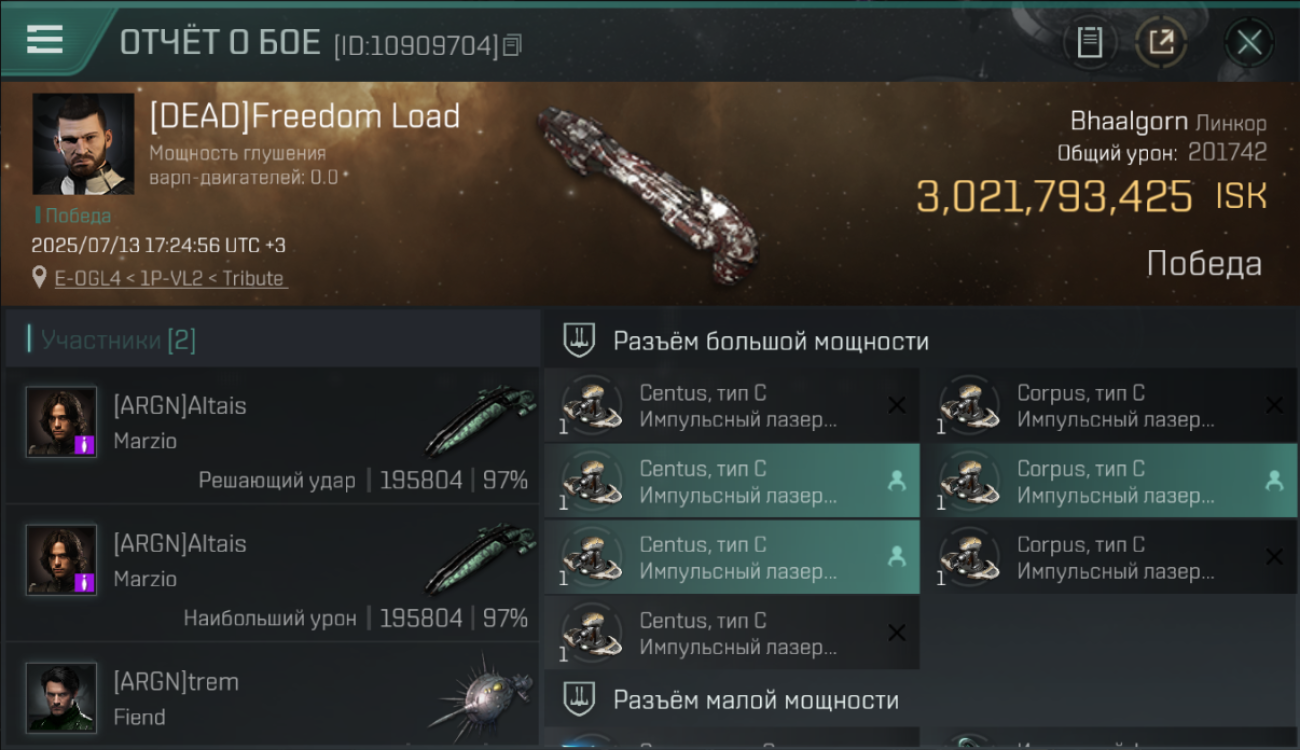Share the battle report externally

tap(1161, 42)
